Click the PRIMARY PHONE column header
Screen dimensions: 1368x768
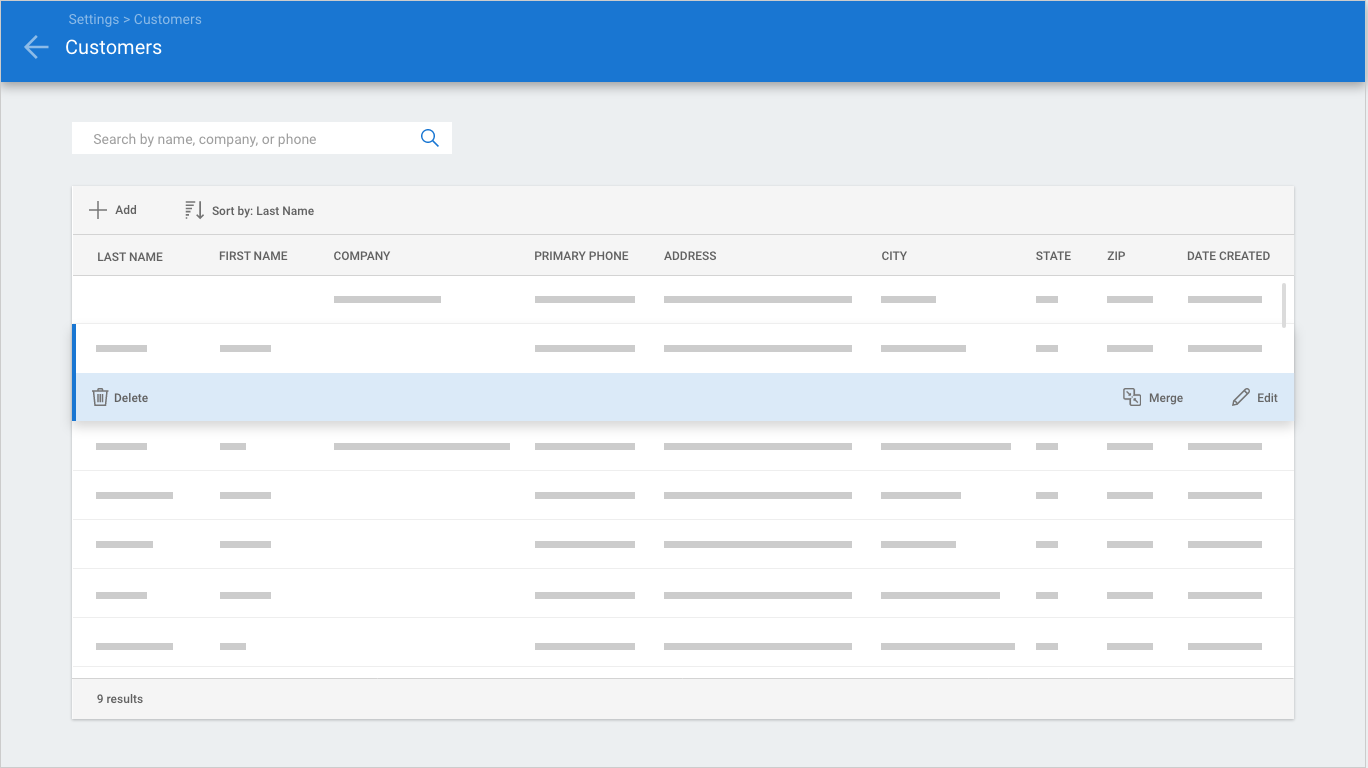point(581,256)
